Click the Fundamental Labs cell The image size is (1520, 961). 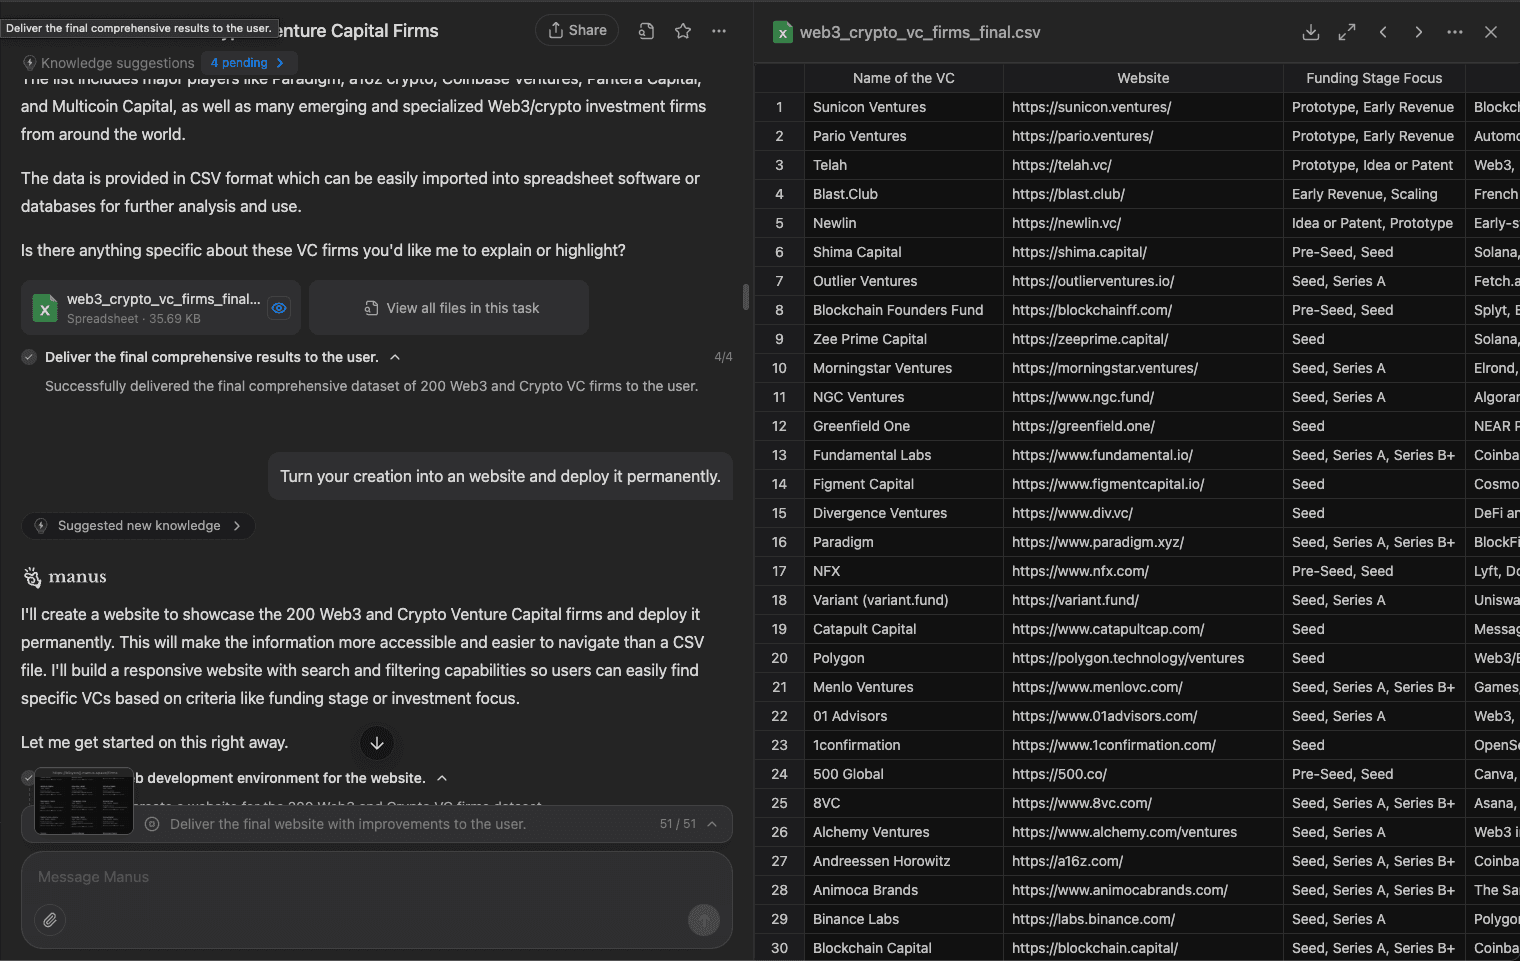tap(903, 455)
